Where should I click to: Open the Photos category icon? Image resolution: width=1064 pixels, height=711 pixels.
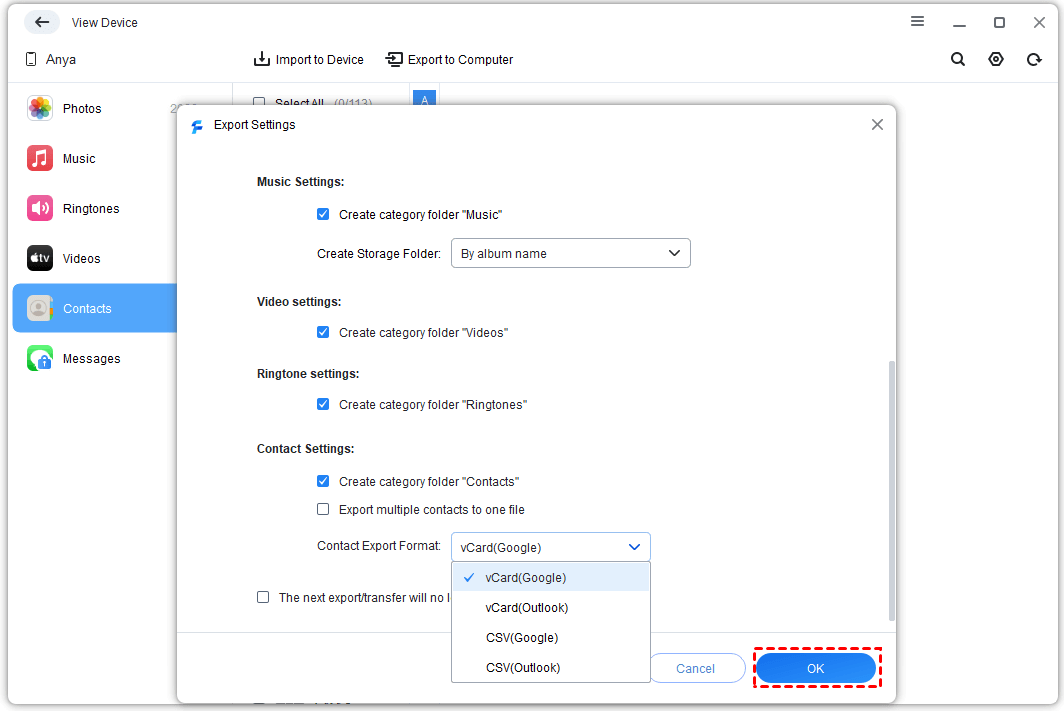pos(40,109)
